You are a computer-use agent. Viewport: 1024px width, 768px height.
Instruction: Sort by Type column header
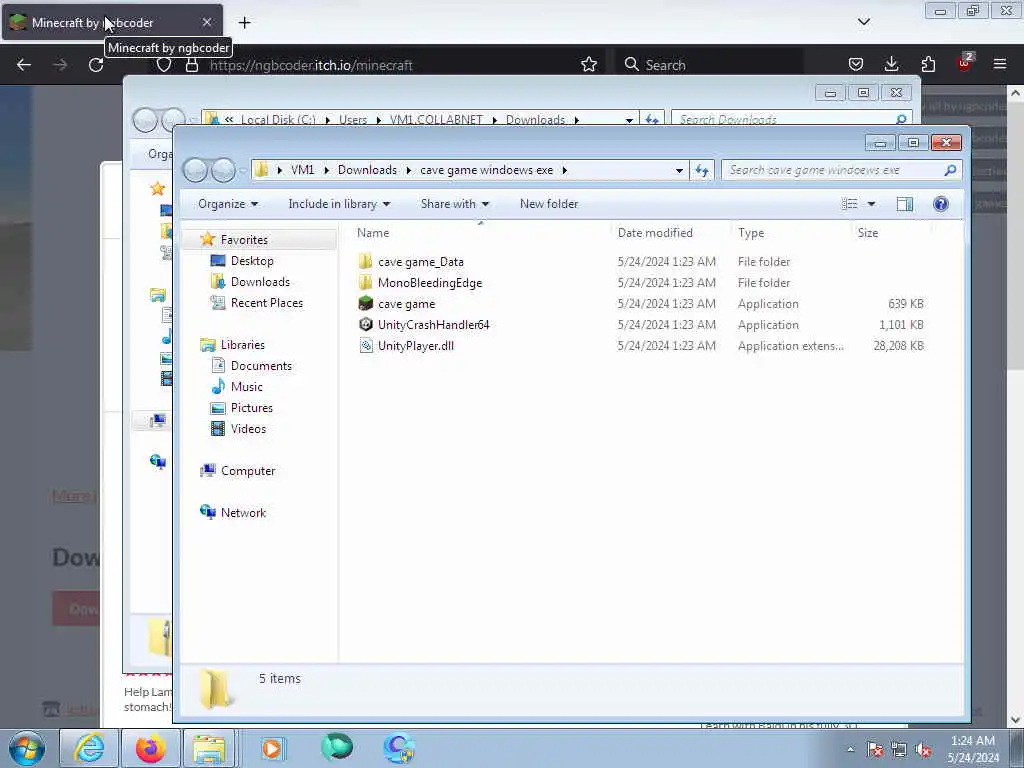751,232
